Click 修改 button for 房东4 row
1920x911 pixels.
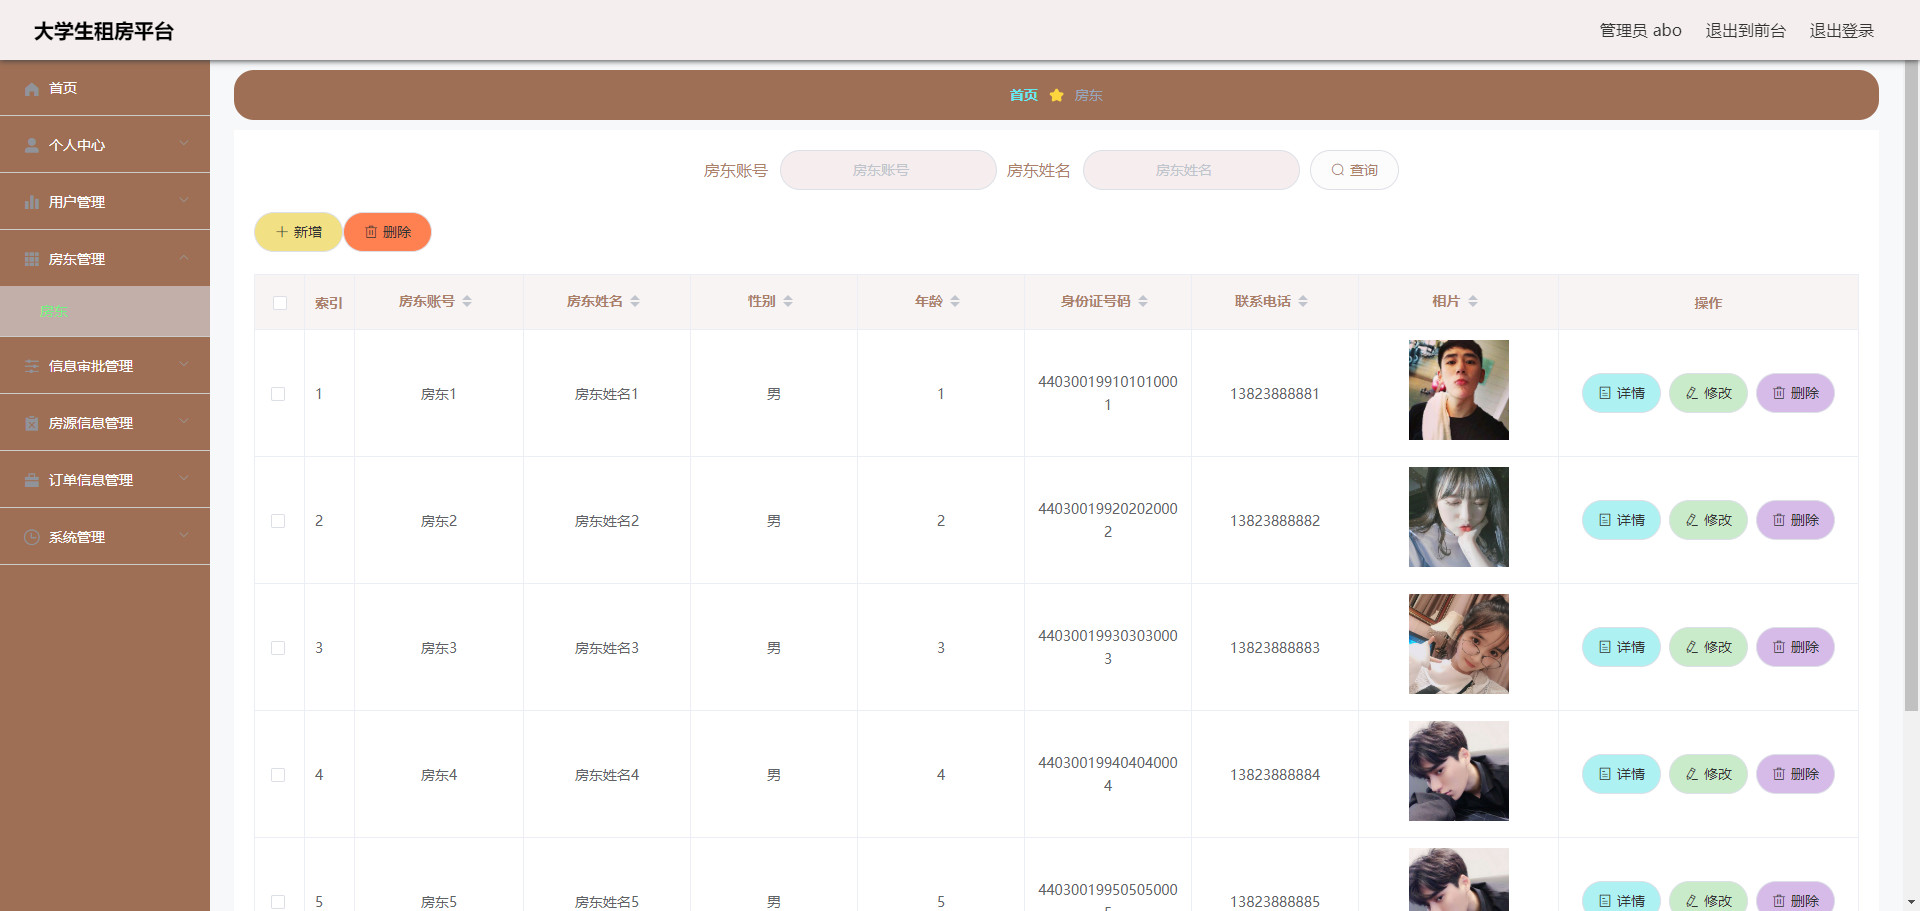coord(1708,774)
